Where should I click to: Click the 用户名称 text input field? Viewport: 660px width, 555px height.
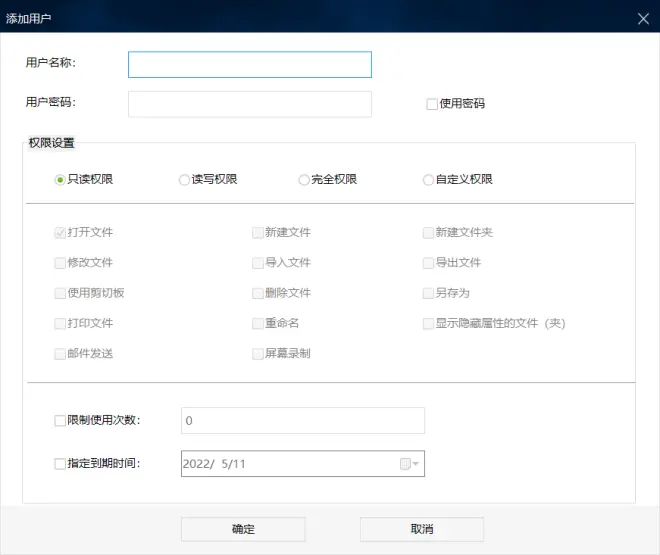click(250, 64)
